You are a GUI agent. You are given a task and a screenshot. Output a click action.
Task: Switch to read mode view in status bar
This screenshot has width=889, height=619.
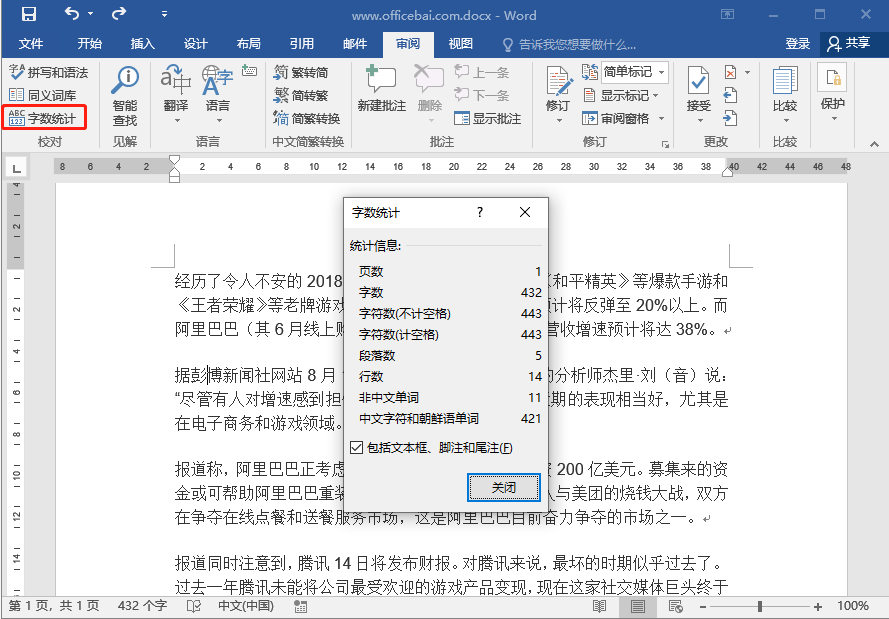[599, 607]
